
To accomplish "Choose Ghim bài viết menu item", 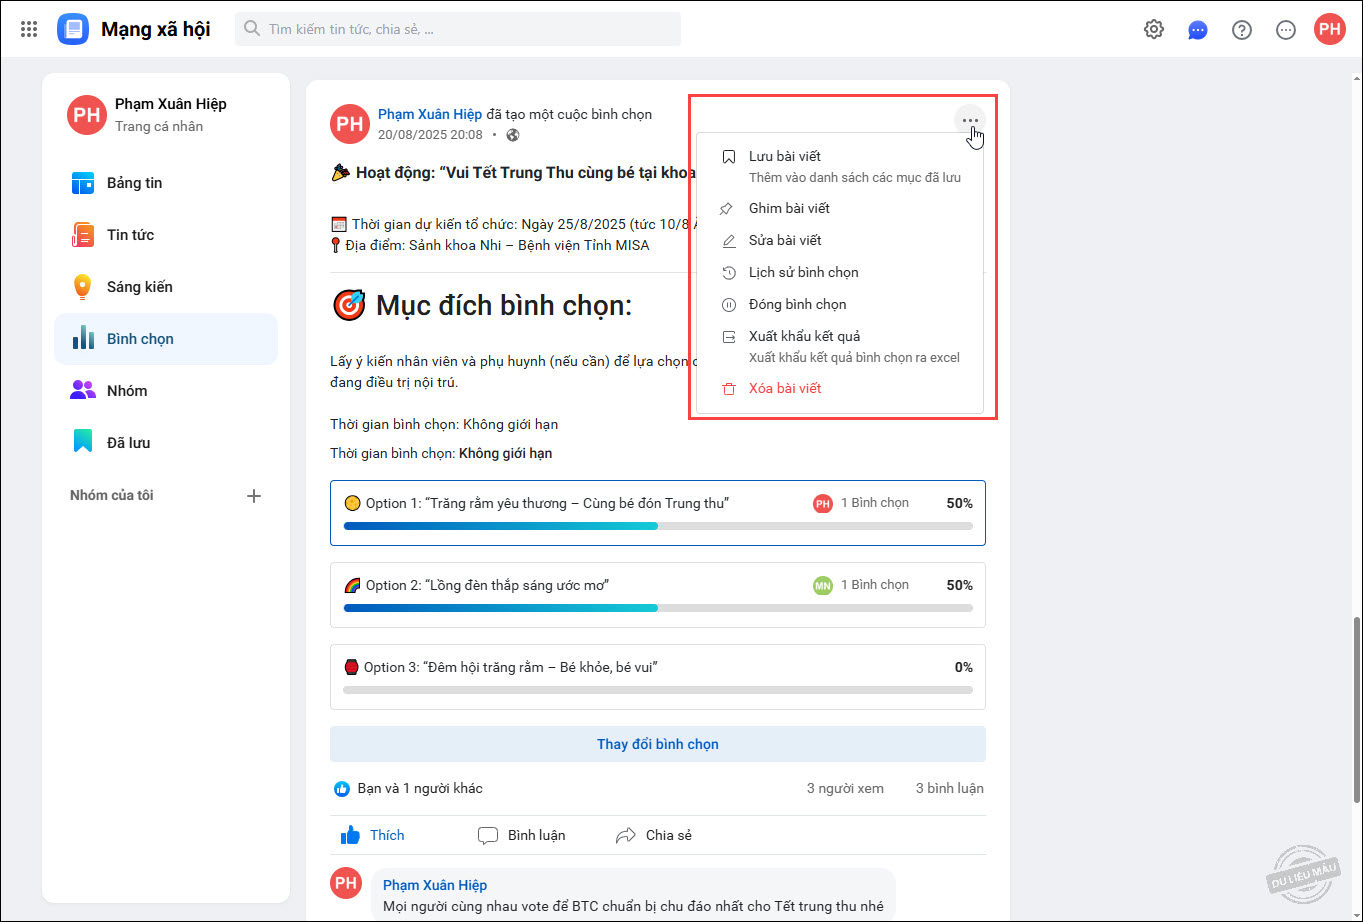I will (840, 208).
